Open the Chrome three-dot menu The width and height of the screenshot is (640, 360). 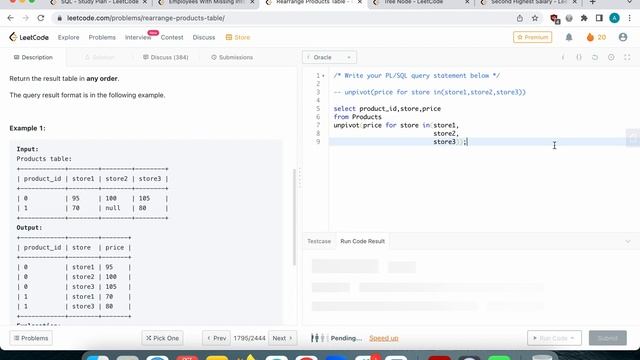tap(629, 18)
